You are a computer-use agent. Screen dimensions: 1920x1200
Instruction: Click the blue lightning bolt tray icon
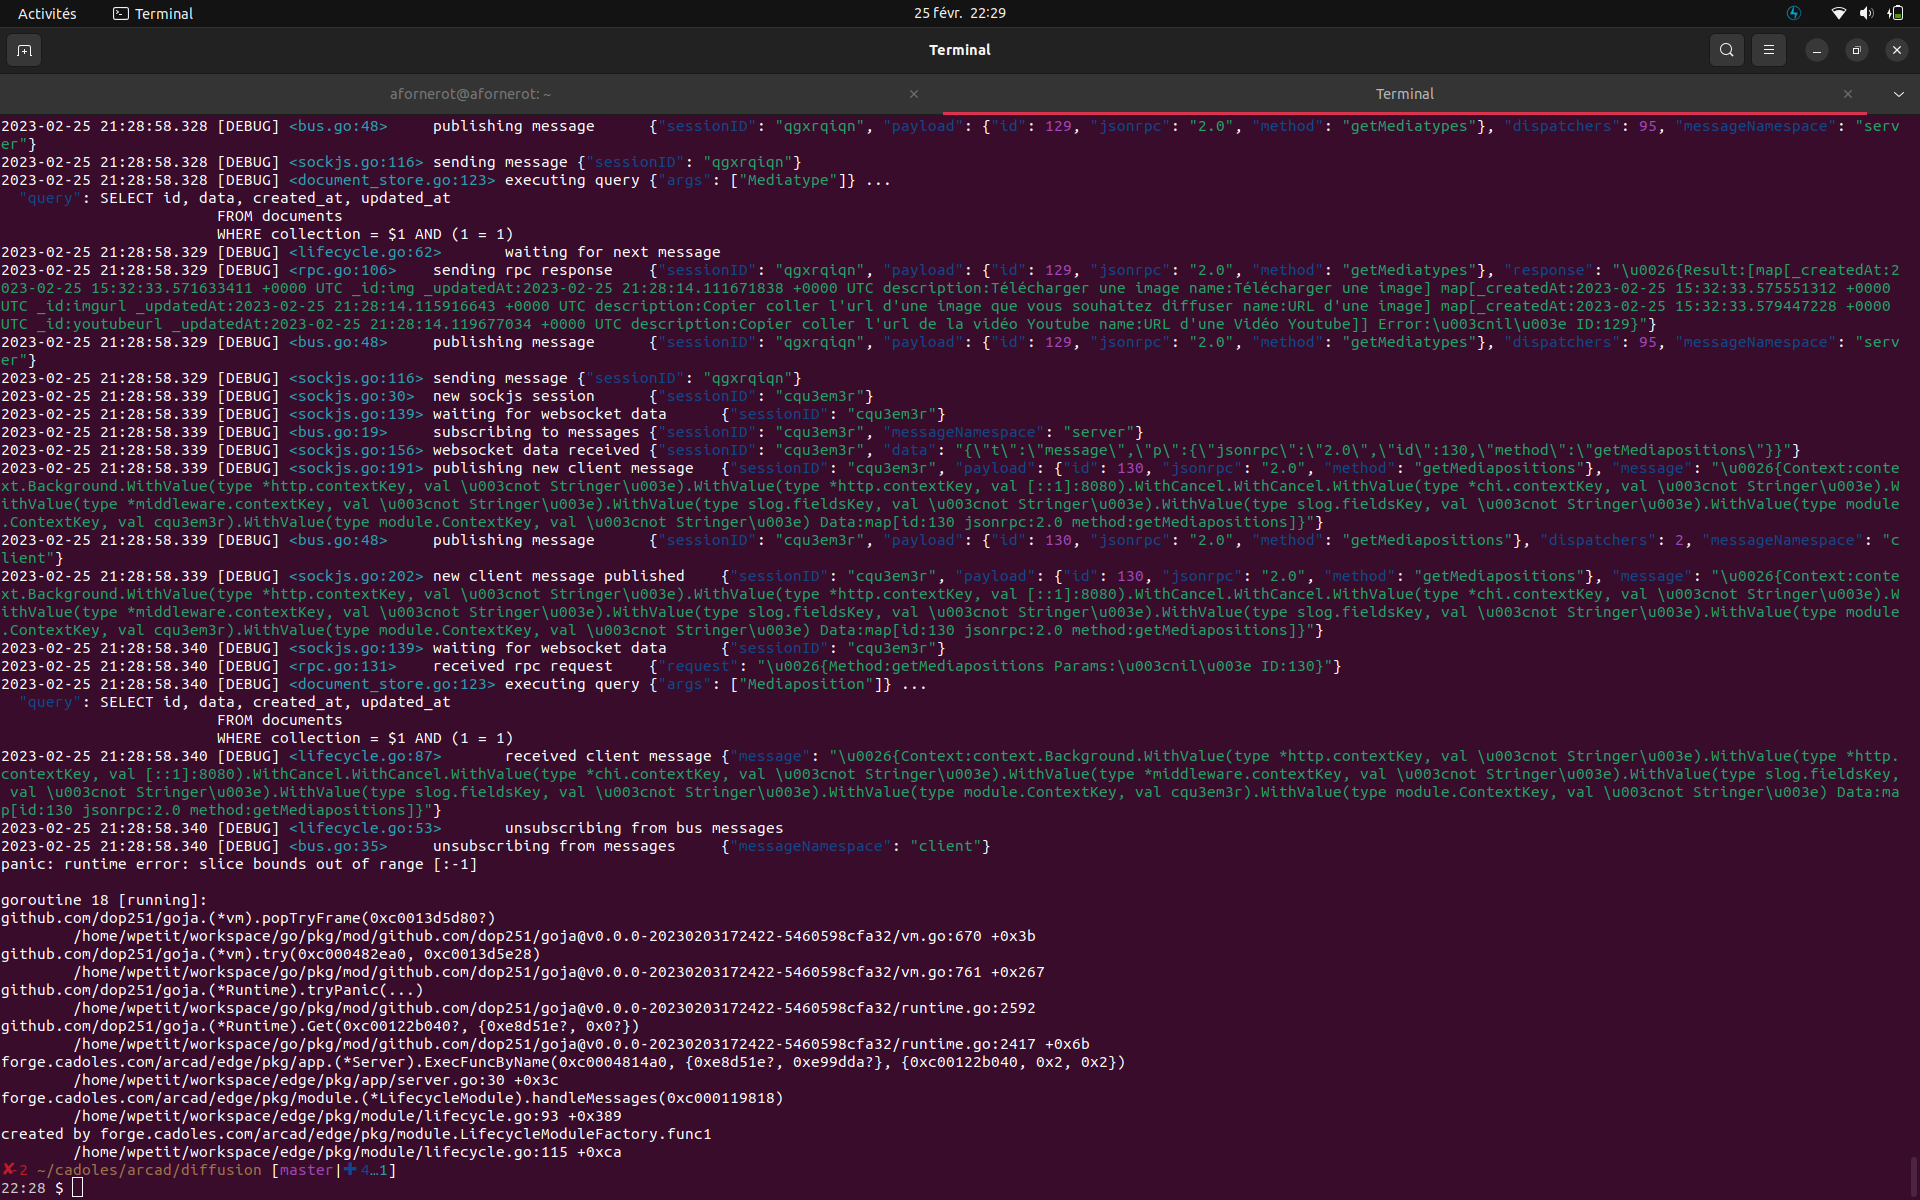pos(1794,13)
